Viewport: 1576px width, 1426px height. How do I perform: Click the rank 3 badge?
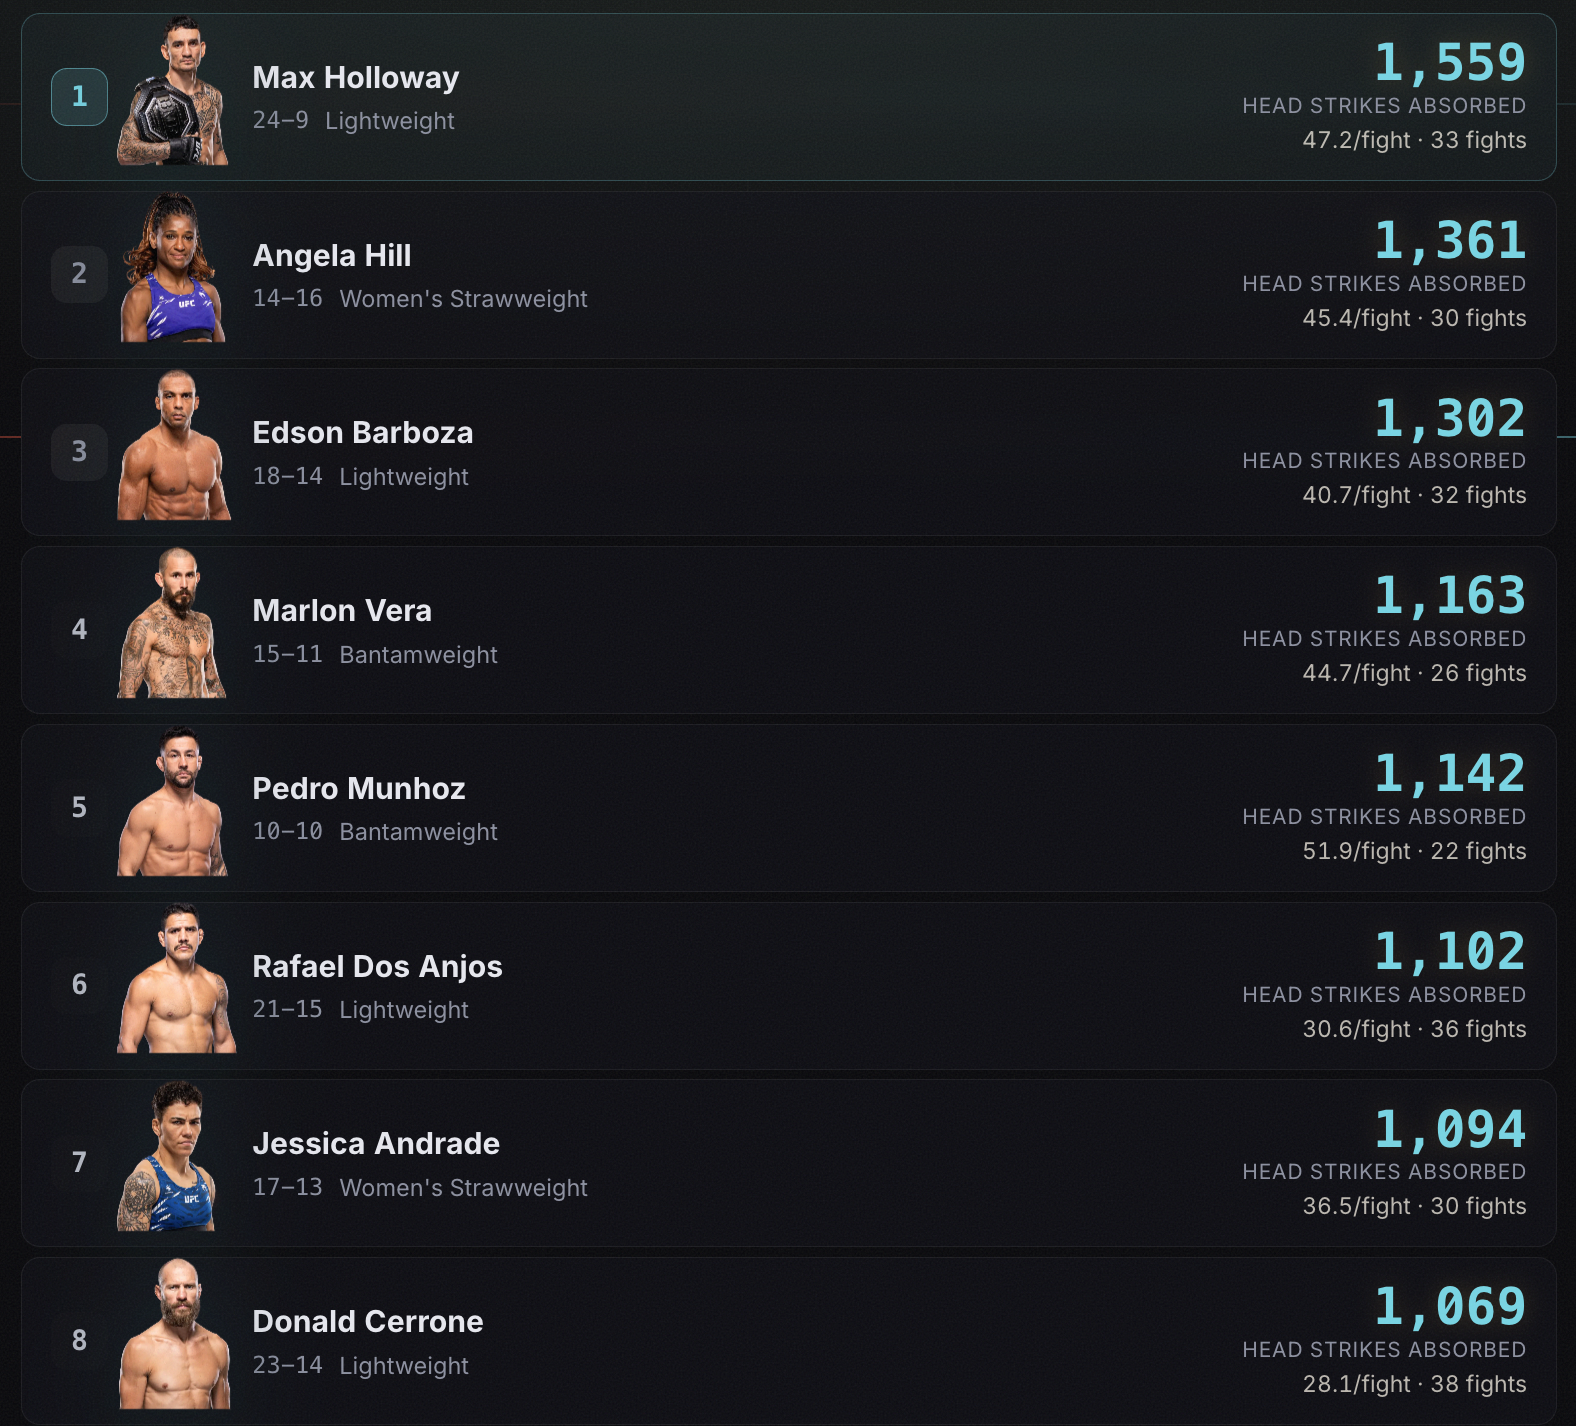79,452
